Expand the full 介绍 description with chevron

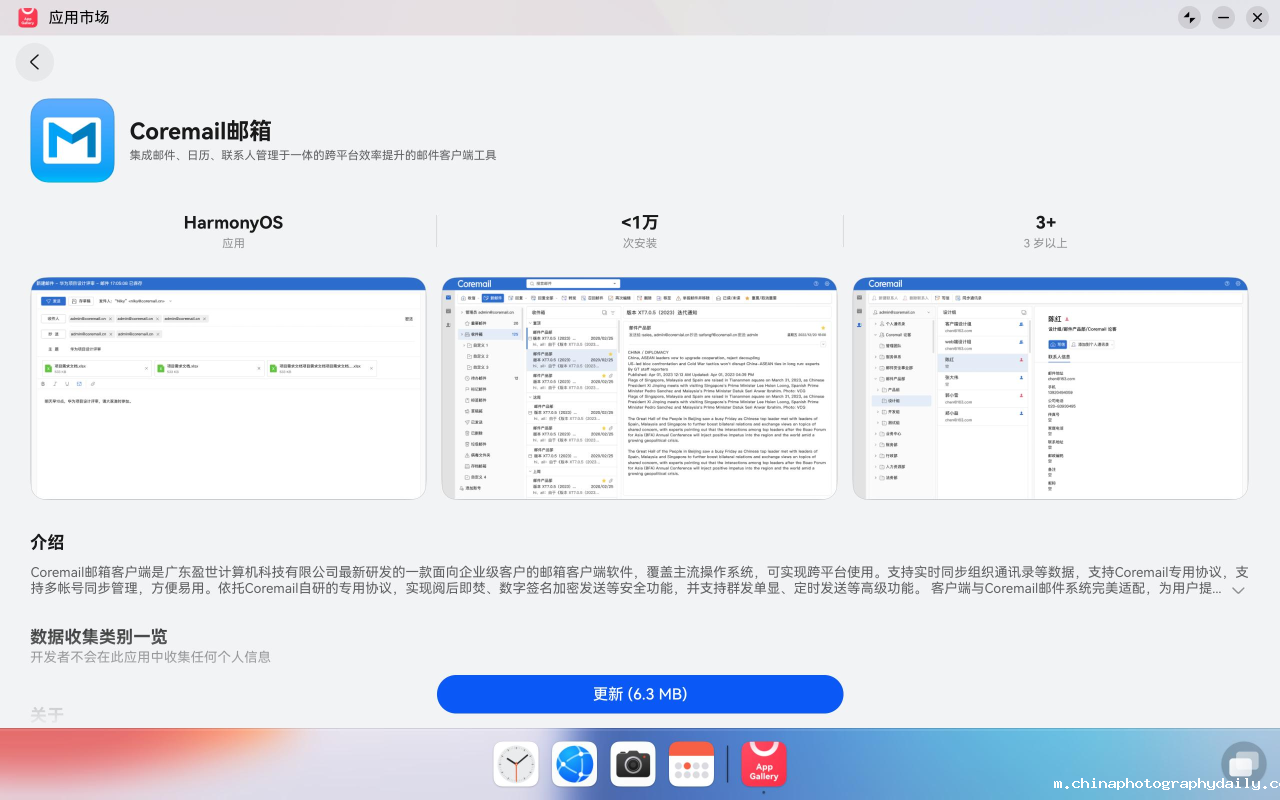pos(1238,590)
